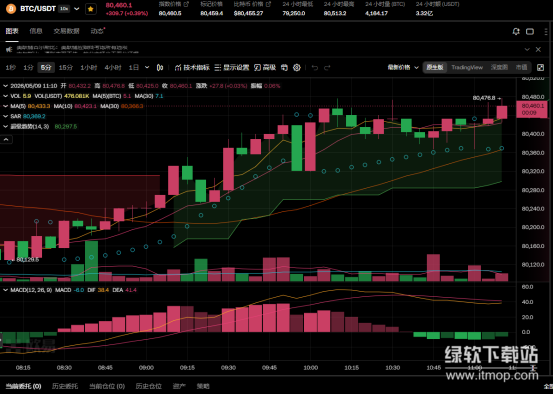
Task: Open the 历史仓位 tab
Action: pos(149,386)
